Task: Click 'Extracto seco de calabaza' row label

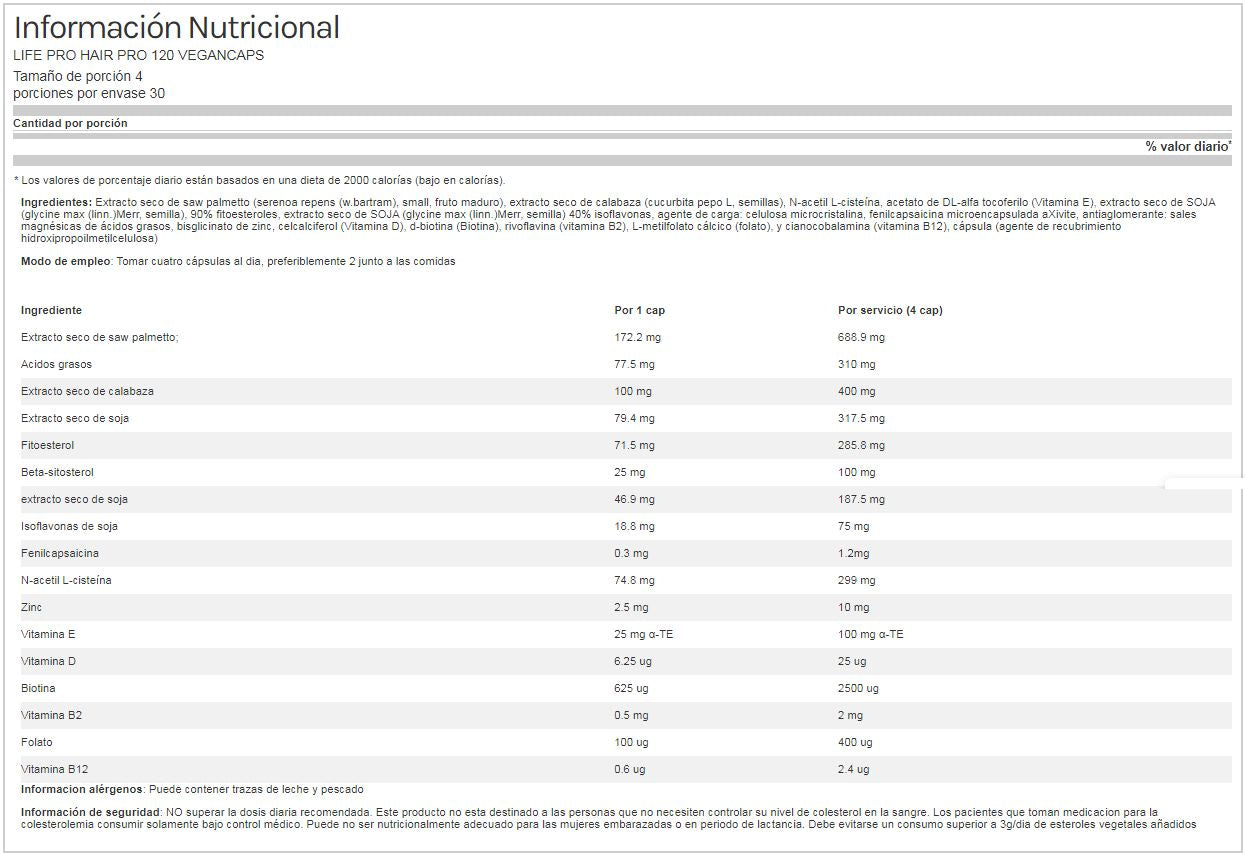Action: (87, 391)
